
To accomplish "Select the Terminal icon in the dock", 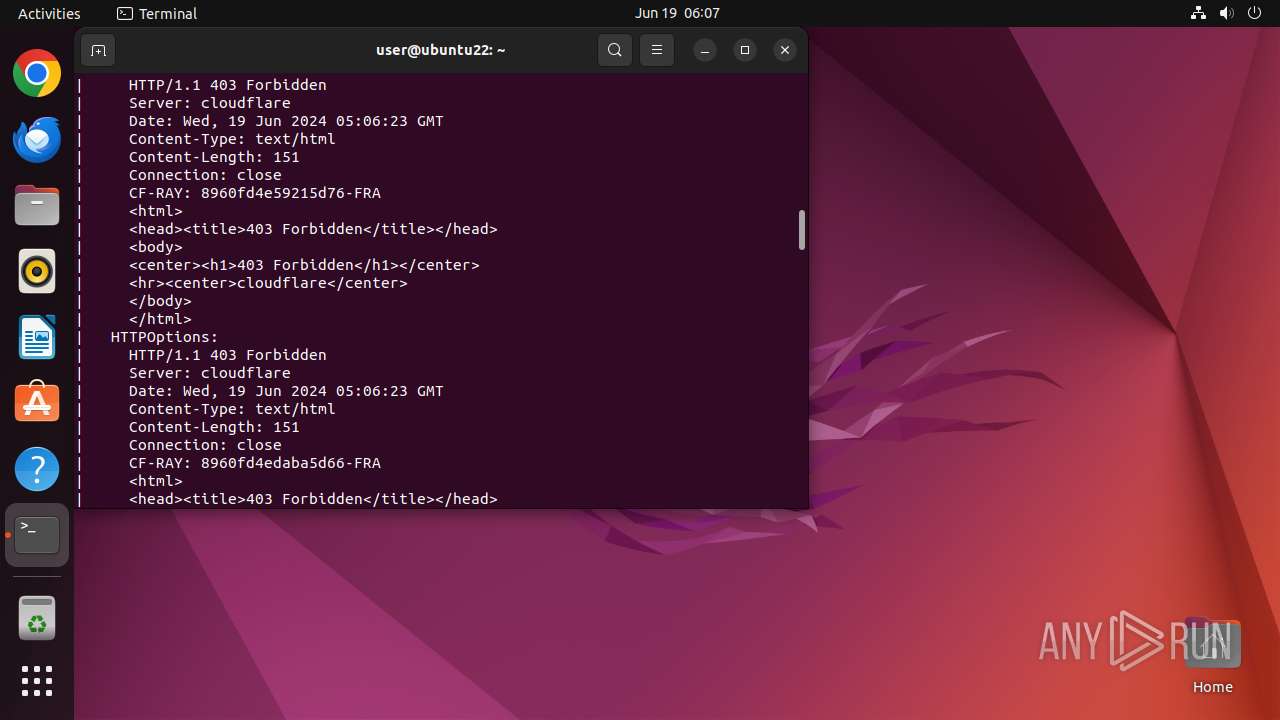I will pyautogui.click(x=37, y=535).
